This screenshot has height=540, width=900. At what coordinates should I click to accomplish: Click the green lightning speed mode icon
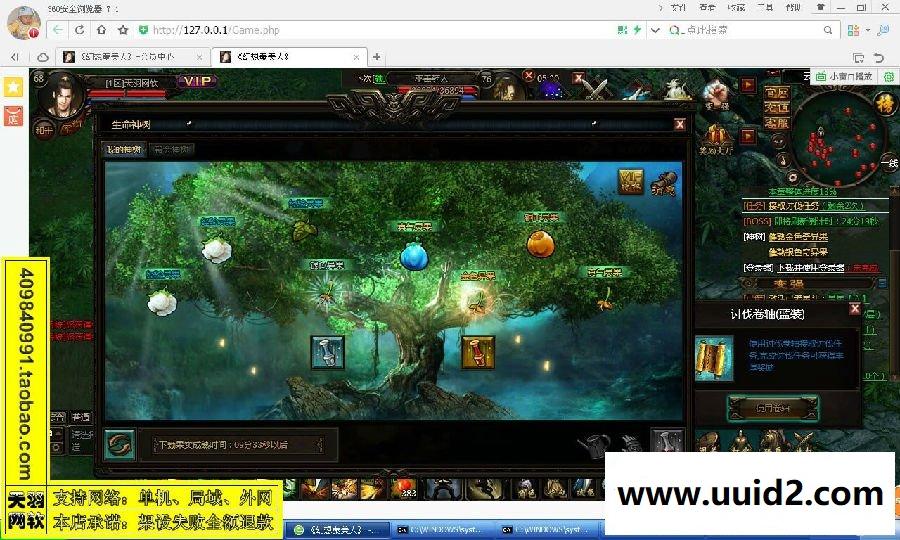click(x=637, y=30)
